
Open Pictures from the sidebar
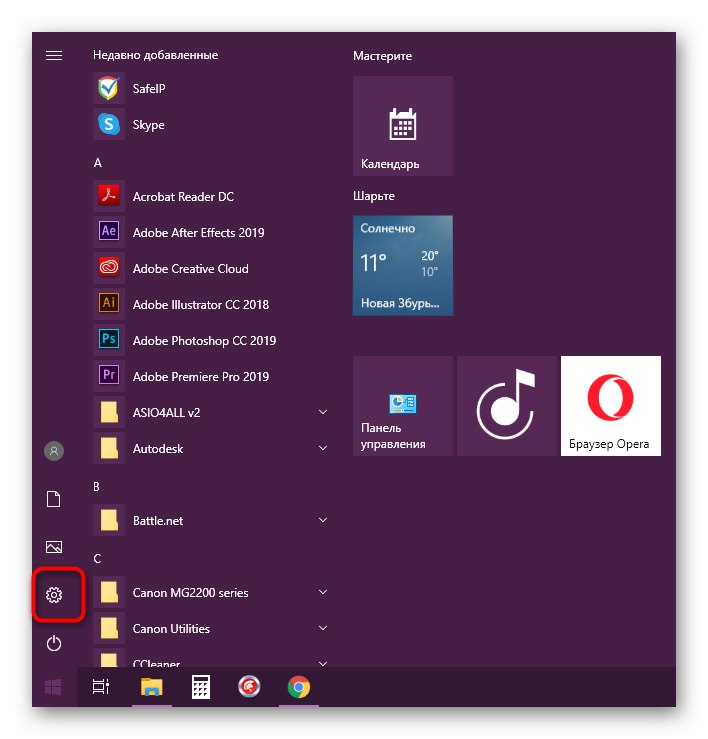click(54, 547)
